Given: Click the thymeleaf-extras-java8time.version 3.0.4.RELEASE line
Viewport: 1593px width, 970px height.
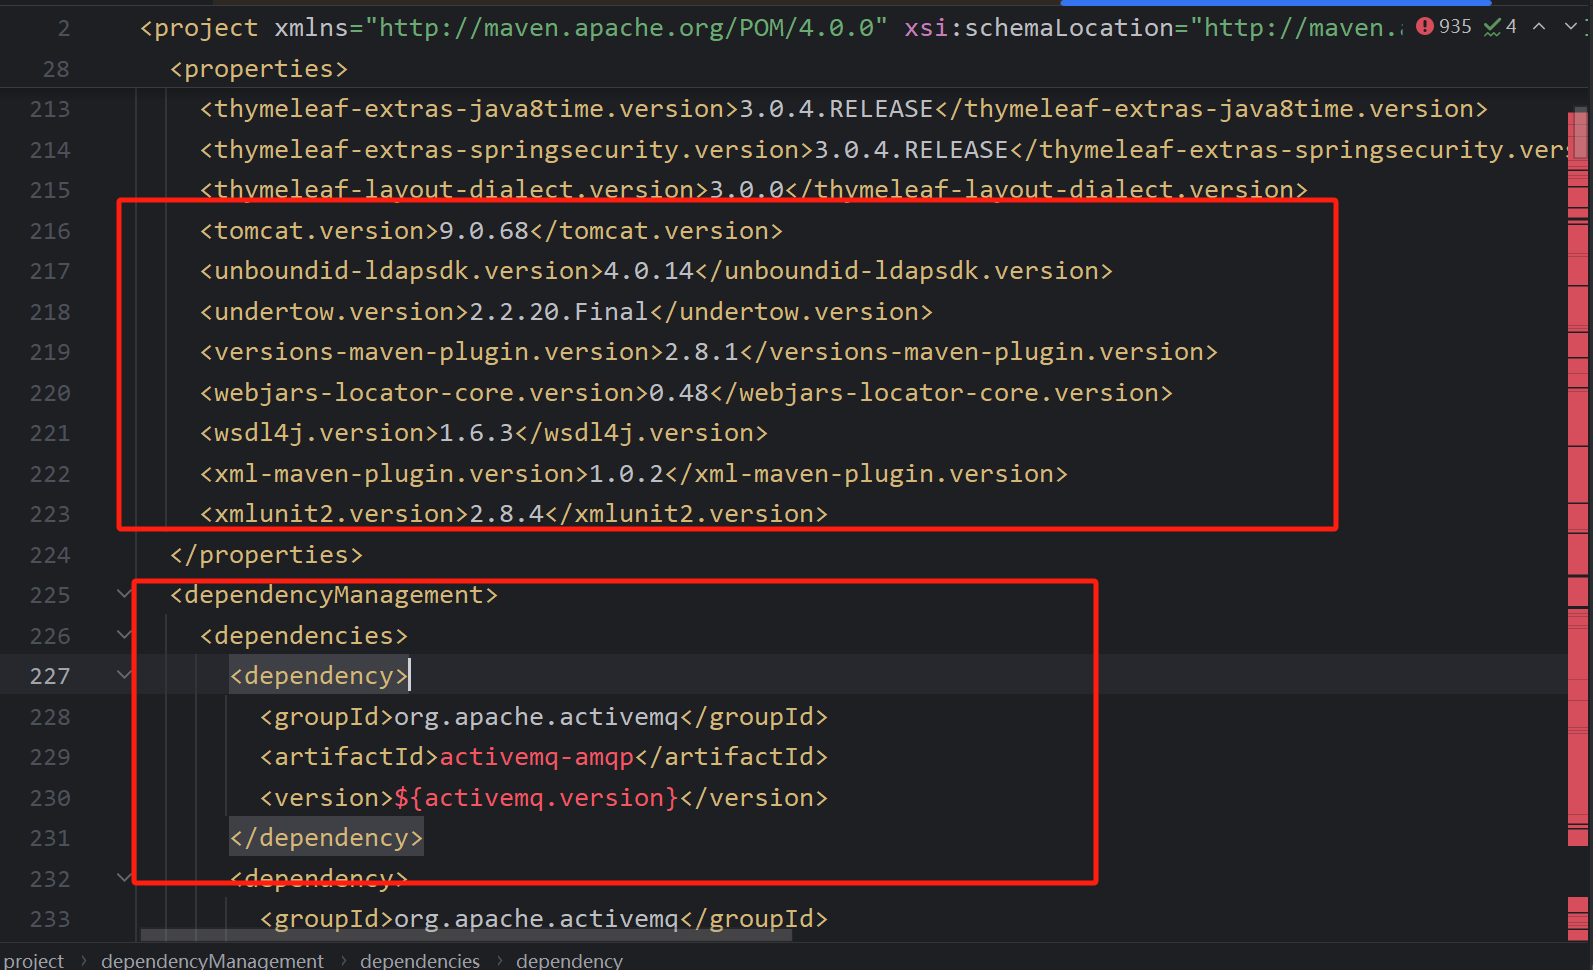Looking at the screenshot, I should (x=844, y=109).
